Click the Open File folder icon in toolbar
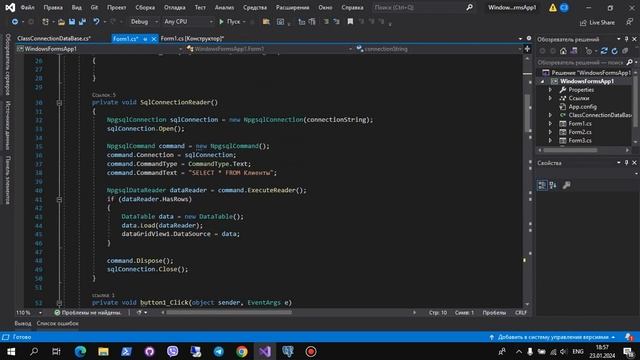Image resolution: width=640 pixels, height=360 pixels. pos(61,22)
